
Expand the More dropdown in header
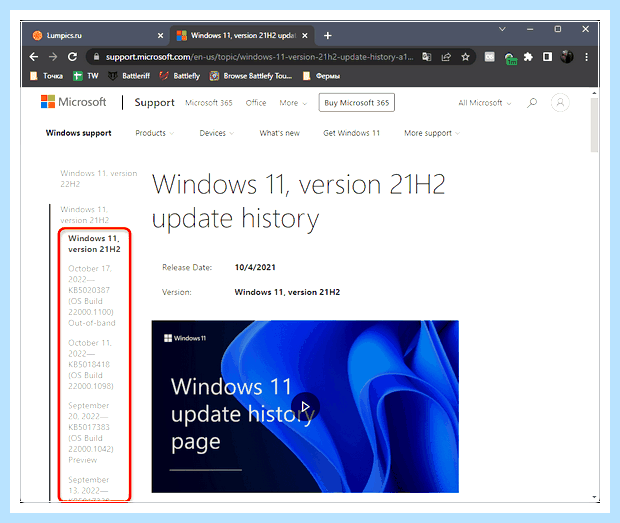tap(293, 103)
